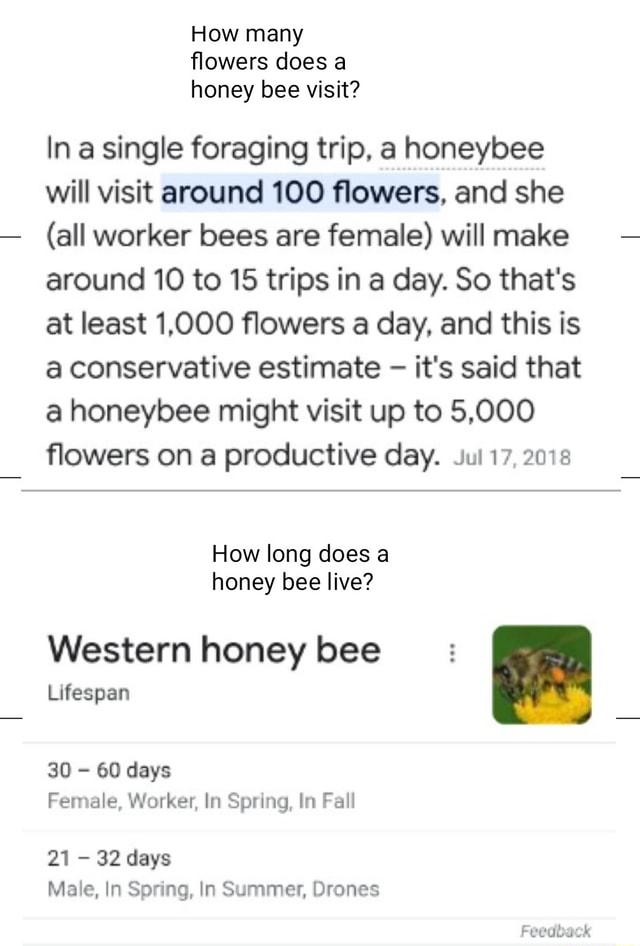Image resolution: width=640 pixels, height=946 pixels.
Task: Click the Feedback link
Action: point(556,930)
